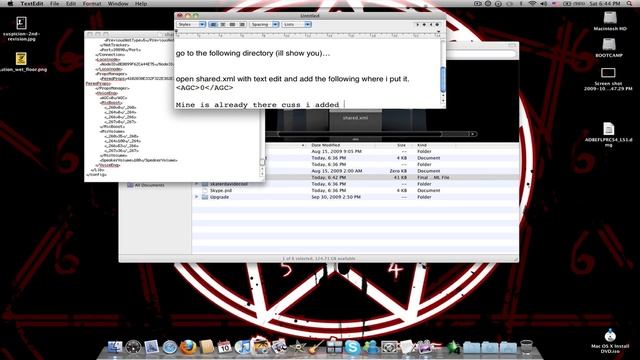Image resolution: width=640 pixels, height=360 pixels.
Task: Center text in TextEdit toolbar
Action: (223, 24)
